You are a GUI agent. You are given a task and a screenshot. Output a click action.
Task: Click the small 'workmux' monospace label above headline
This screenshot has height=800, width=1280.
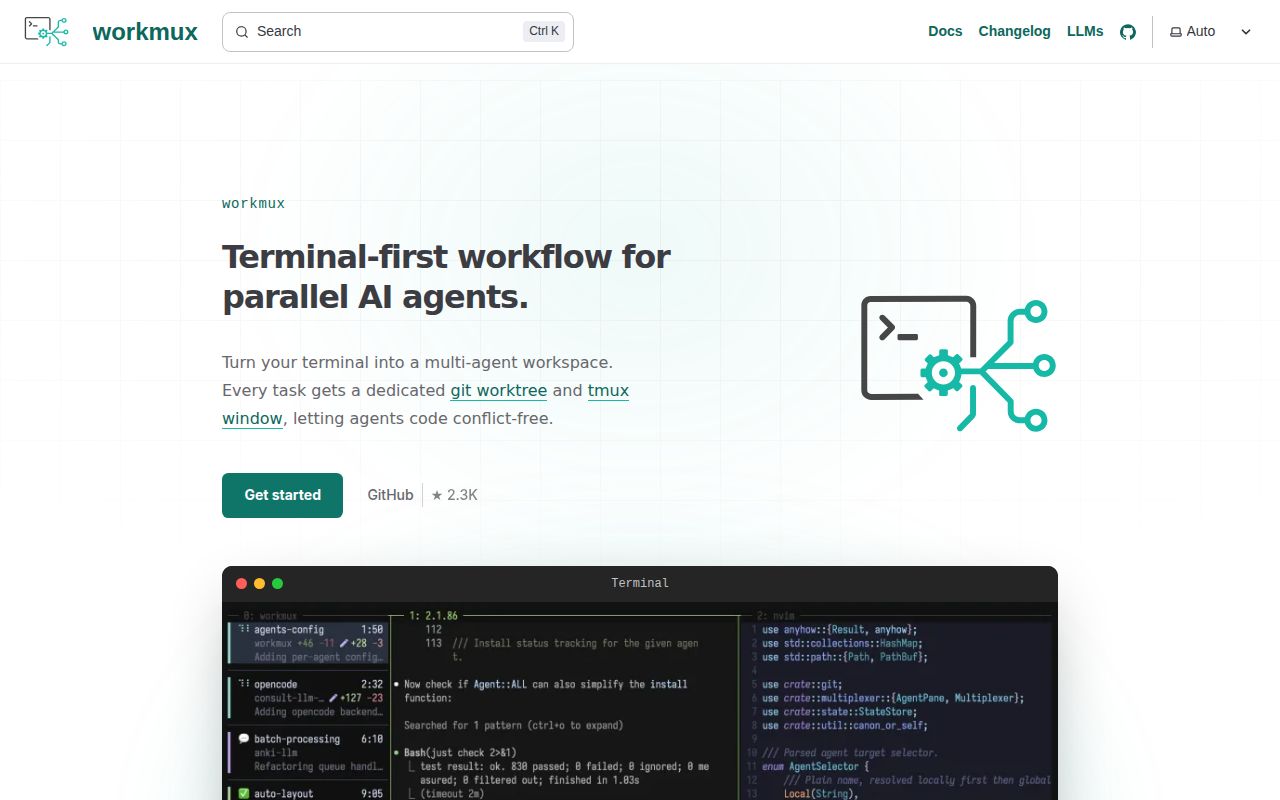pyautogui.click(x=253, y=203)
